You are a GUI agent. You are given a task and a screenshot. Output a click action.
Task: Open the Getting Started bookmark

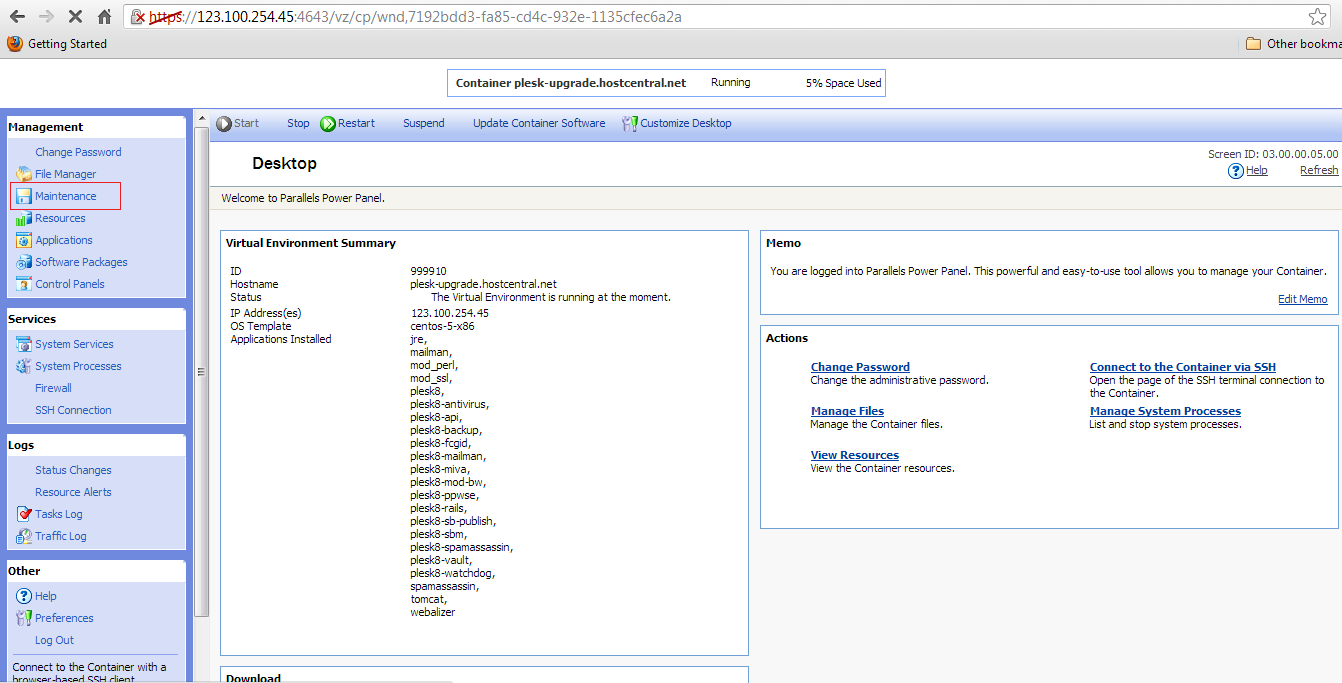(57, 44)
